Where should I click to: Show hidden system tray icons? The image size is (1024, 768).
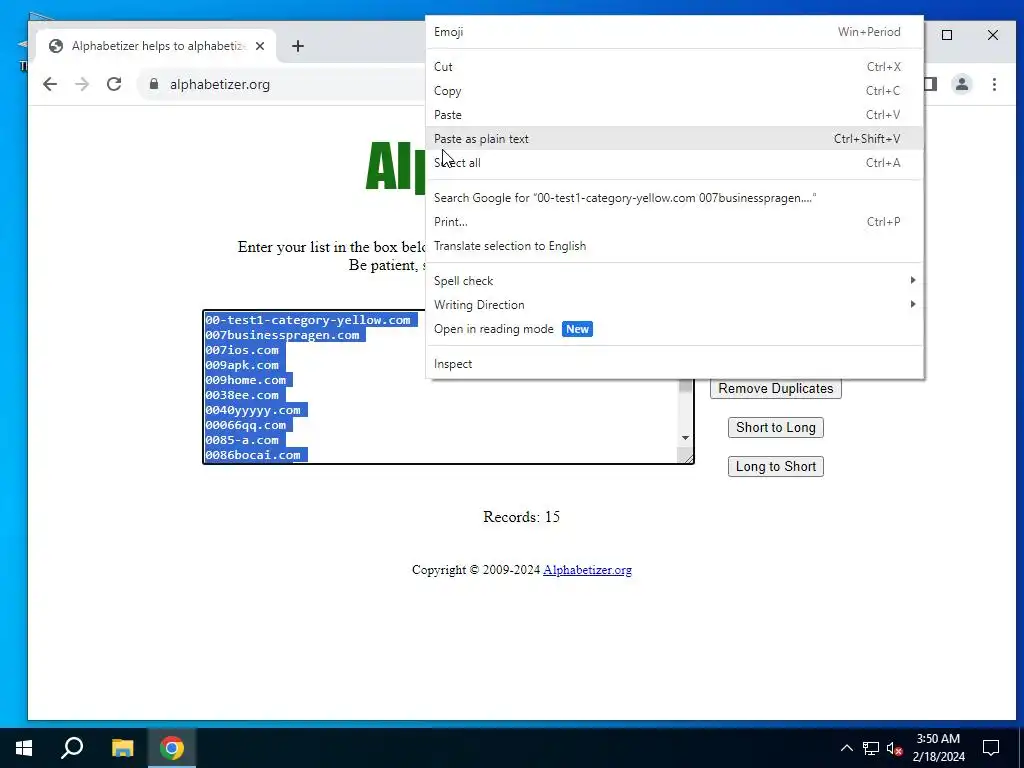[x=846, y=748]
